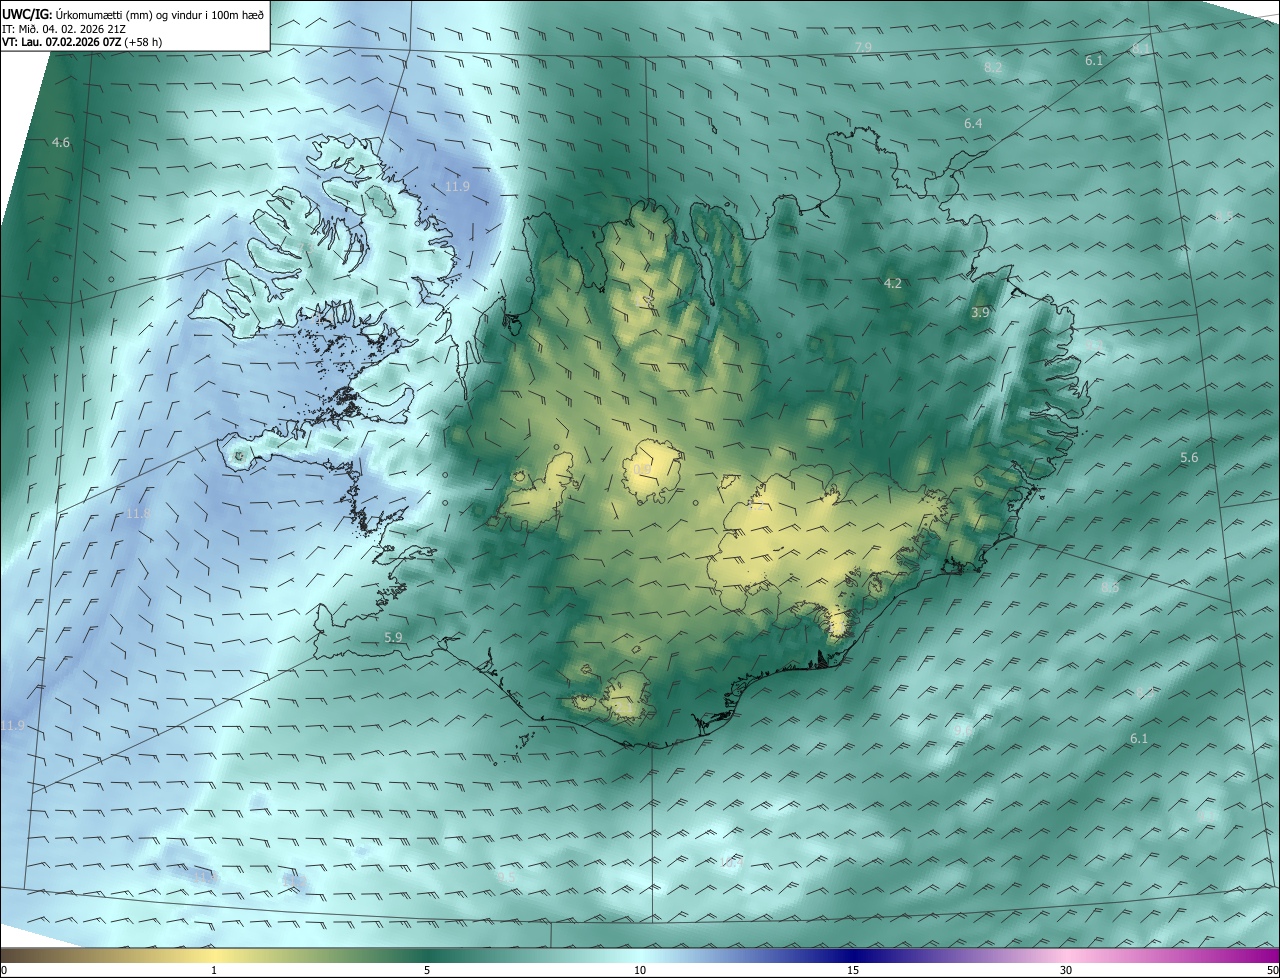
Task: Click the 4.6 value label on the map
Action: pos(61,143)
